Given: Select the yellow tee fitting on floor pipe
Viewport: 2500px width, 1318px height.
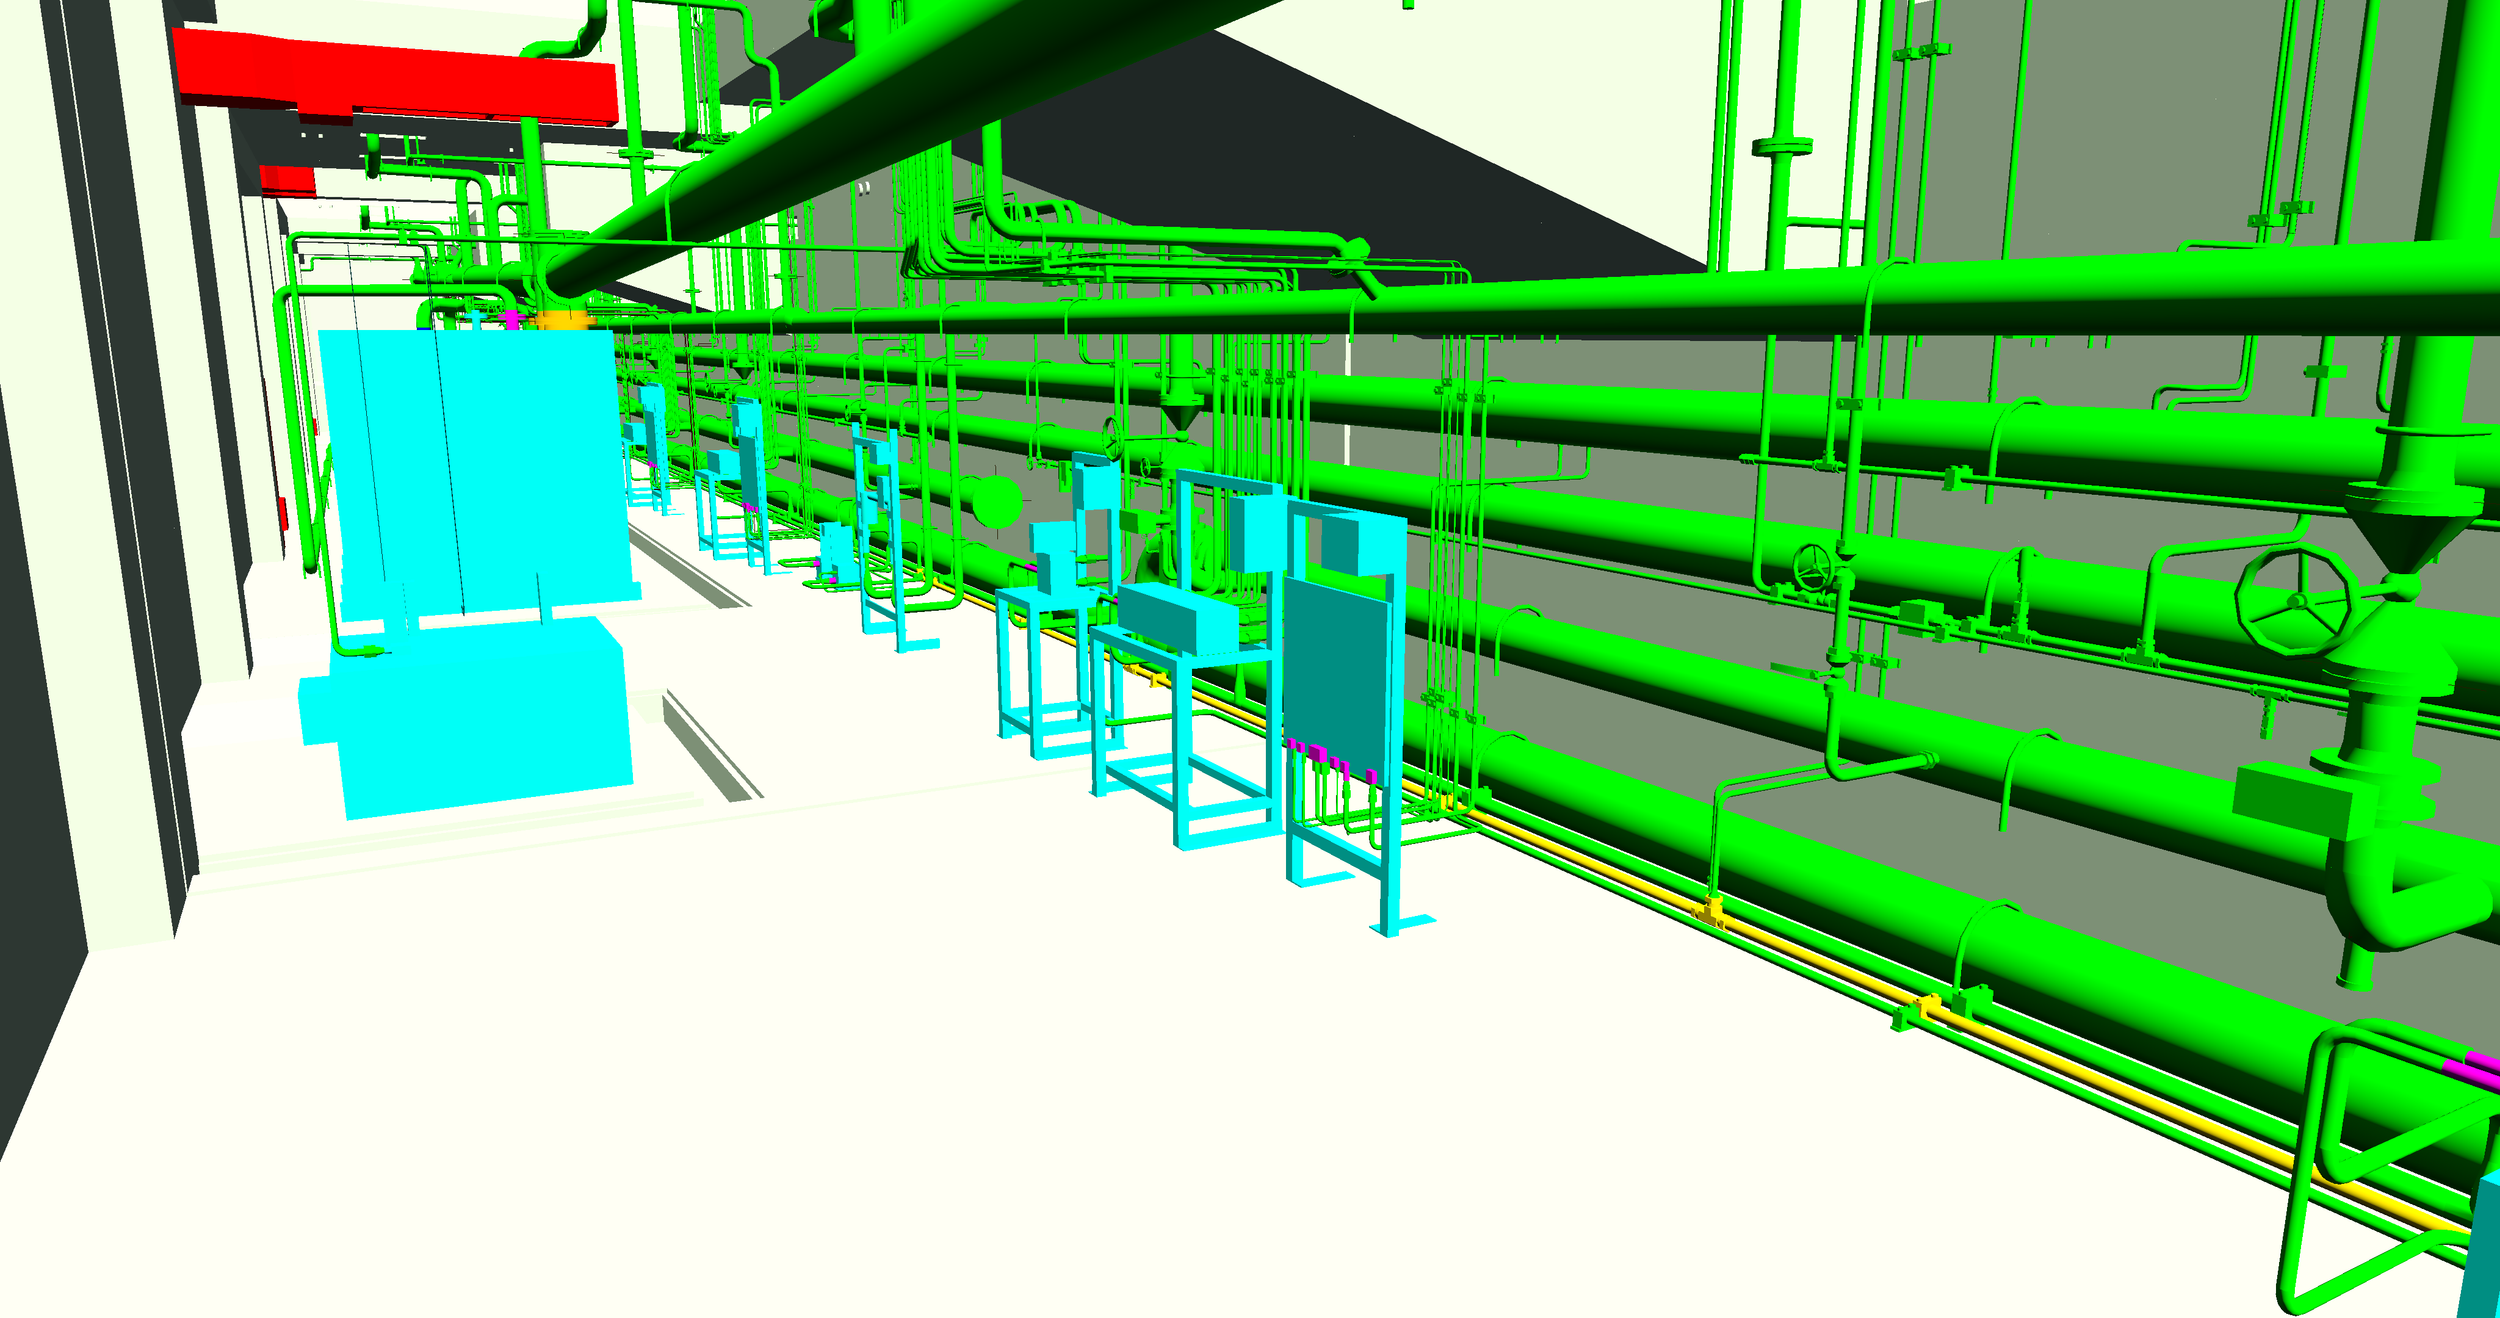Looking at the screenshot, I should [x=1710, y=911].
